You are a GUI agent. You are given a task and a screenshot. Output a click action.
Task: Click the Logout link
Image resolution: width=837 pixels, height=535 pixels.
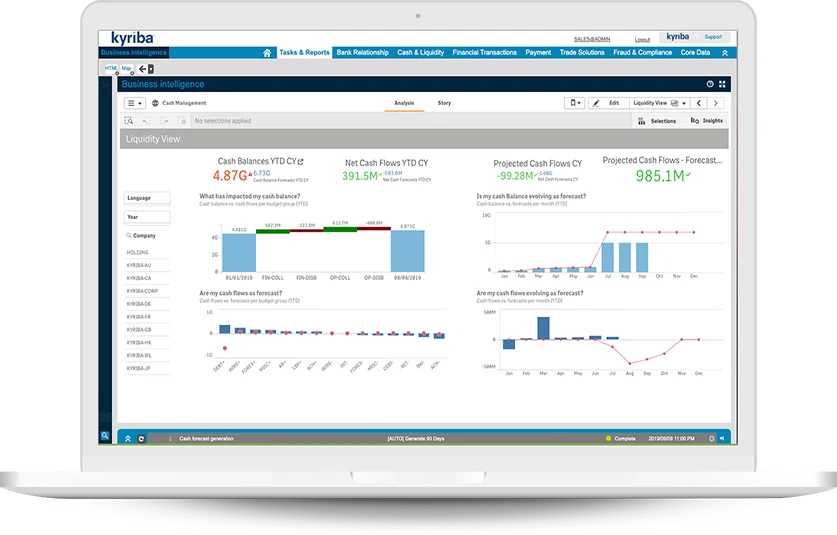[642, 40]
